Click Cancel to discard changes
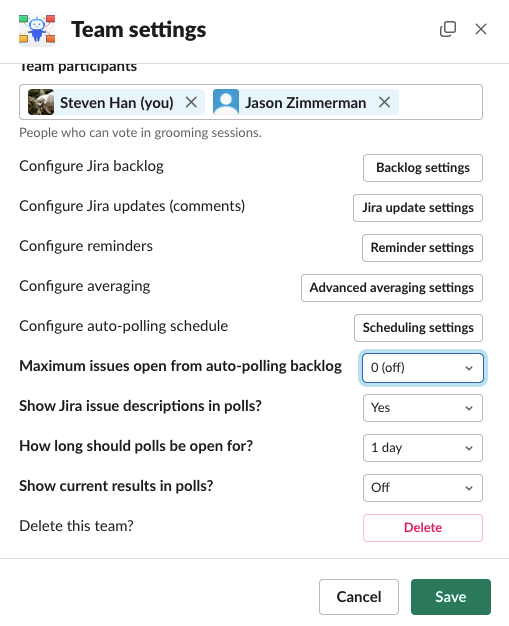Image resolution: width=509 pixels, height=626 pixels. (358, 597)
